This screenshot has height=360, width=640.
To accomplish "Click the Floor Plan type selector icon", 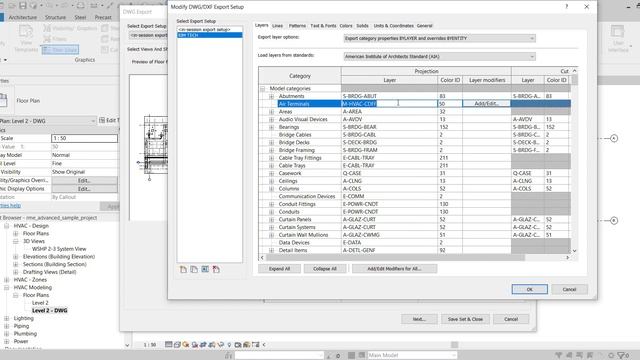I will [3, 100].
